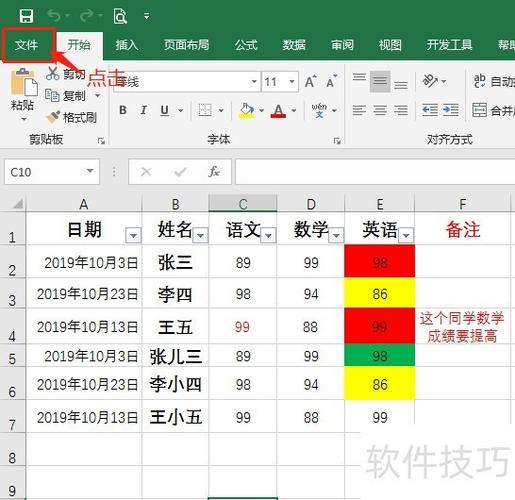Select column C header
The width and height of the screenshot is (515, 500).
pyautogui.click(x=243, y=204)
